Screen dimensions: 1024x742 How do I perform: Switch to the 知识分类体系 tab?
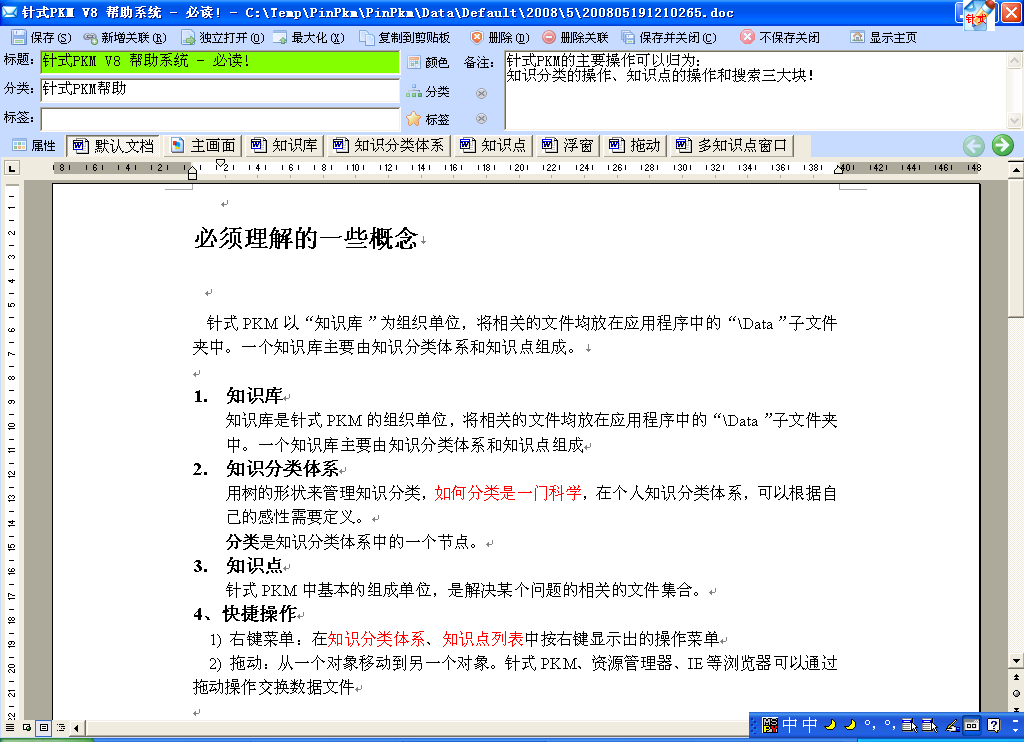coord(389,146)
